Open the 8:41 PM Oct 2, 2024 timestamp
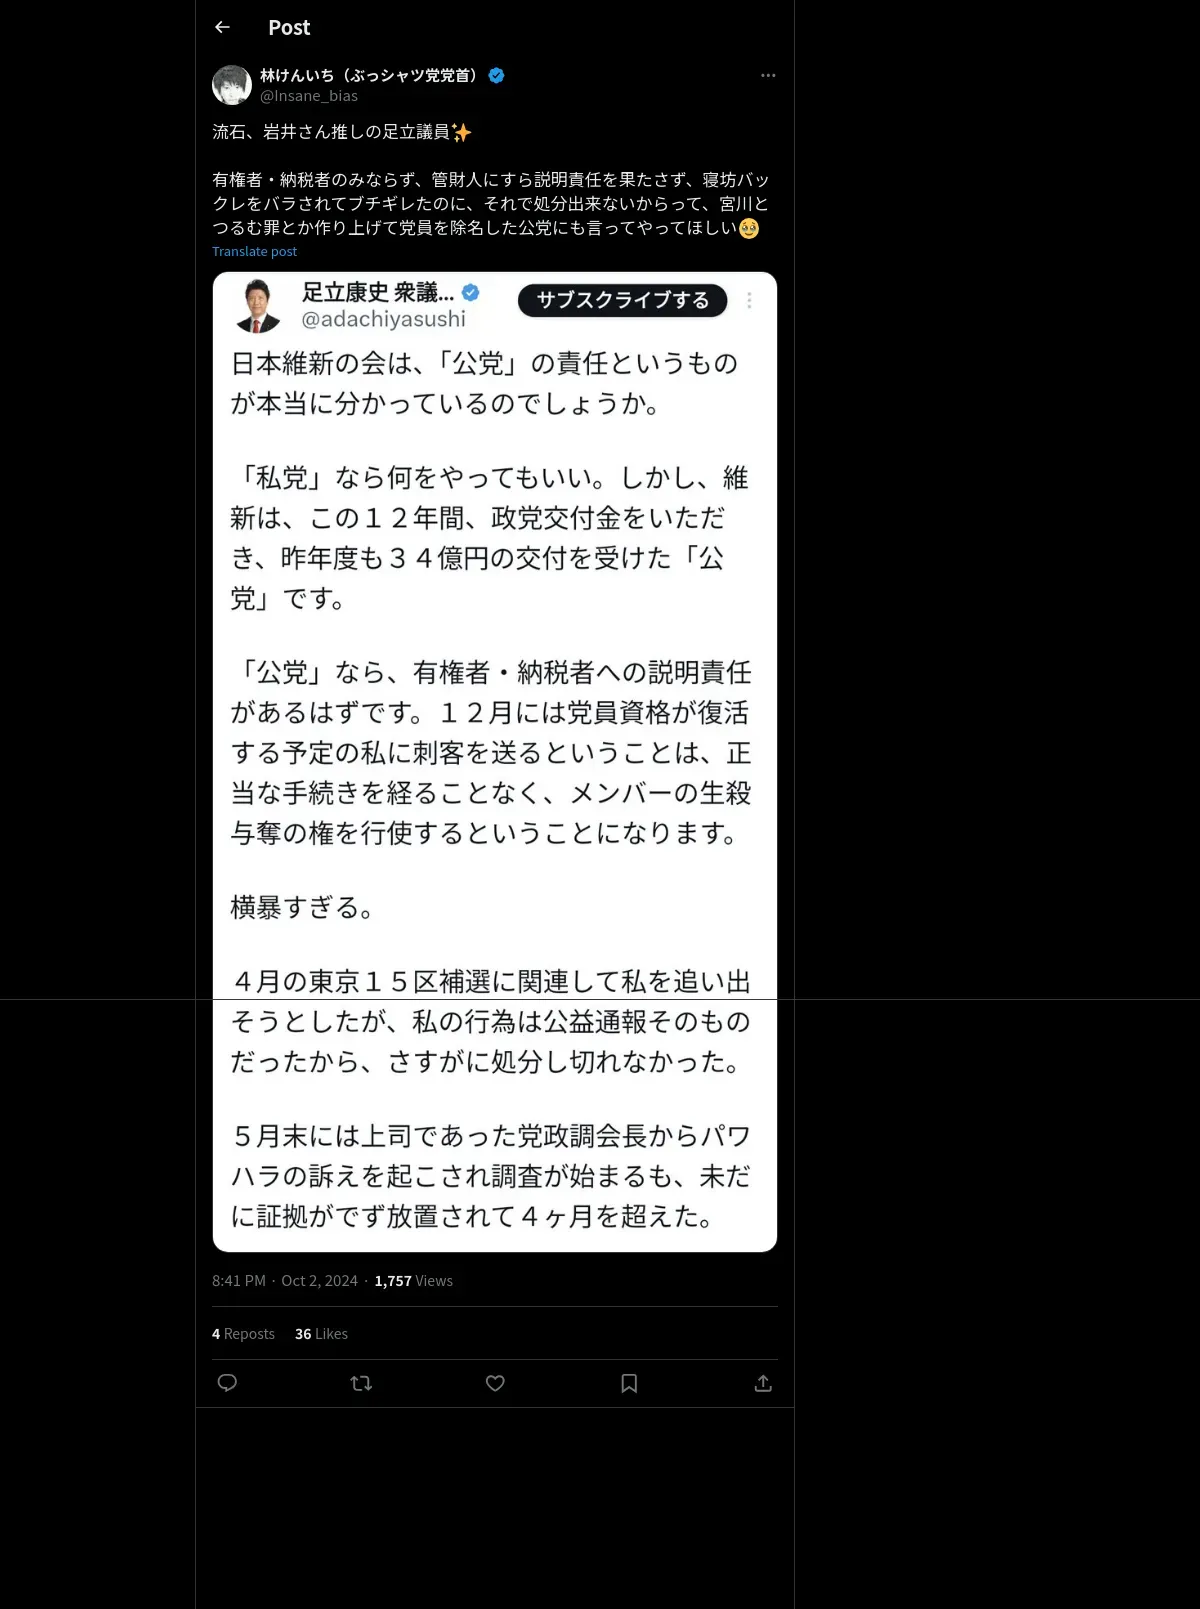The width and height of the screenshot is (1200, 1609). (285, 1281)
